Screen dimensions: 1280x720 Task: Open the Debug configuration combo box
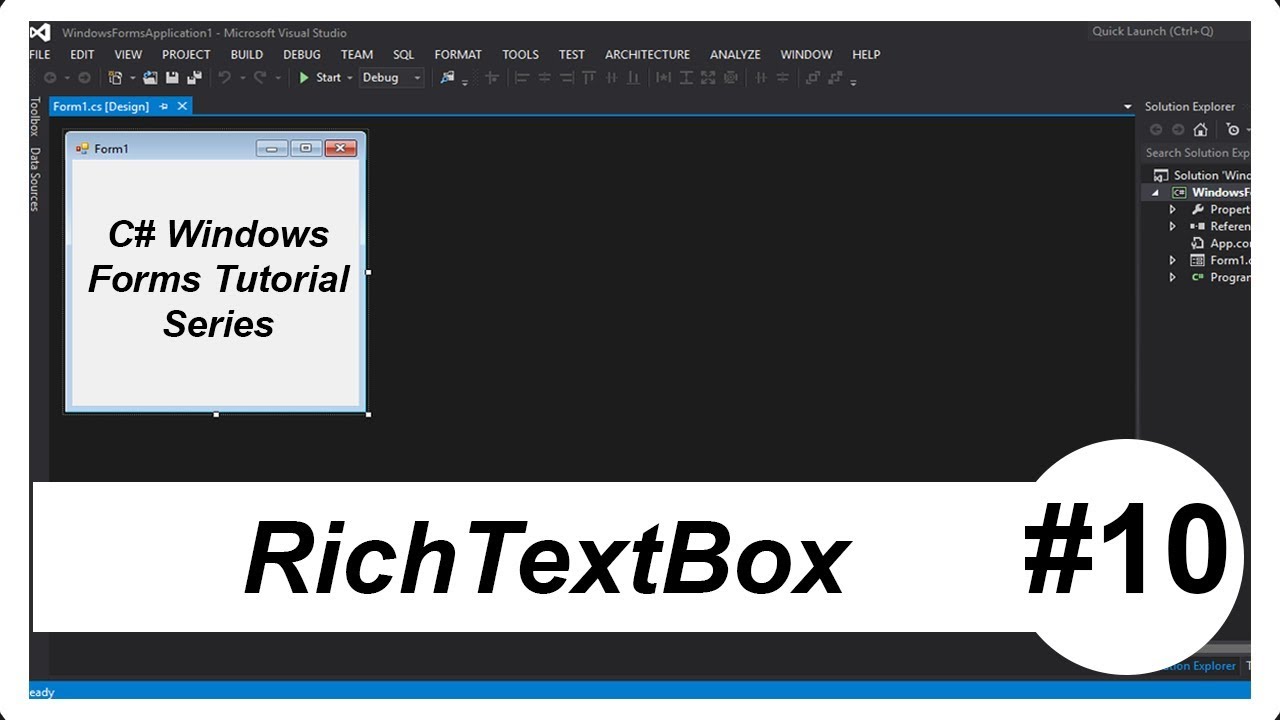(392, 78)
